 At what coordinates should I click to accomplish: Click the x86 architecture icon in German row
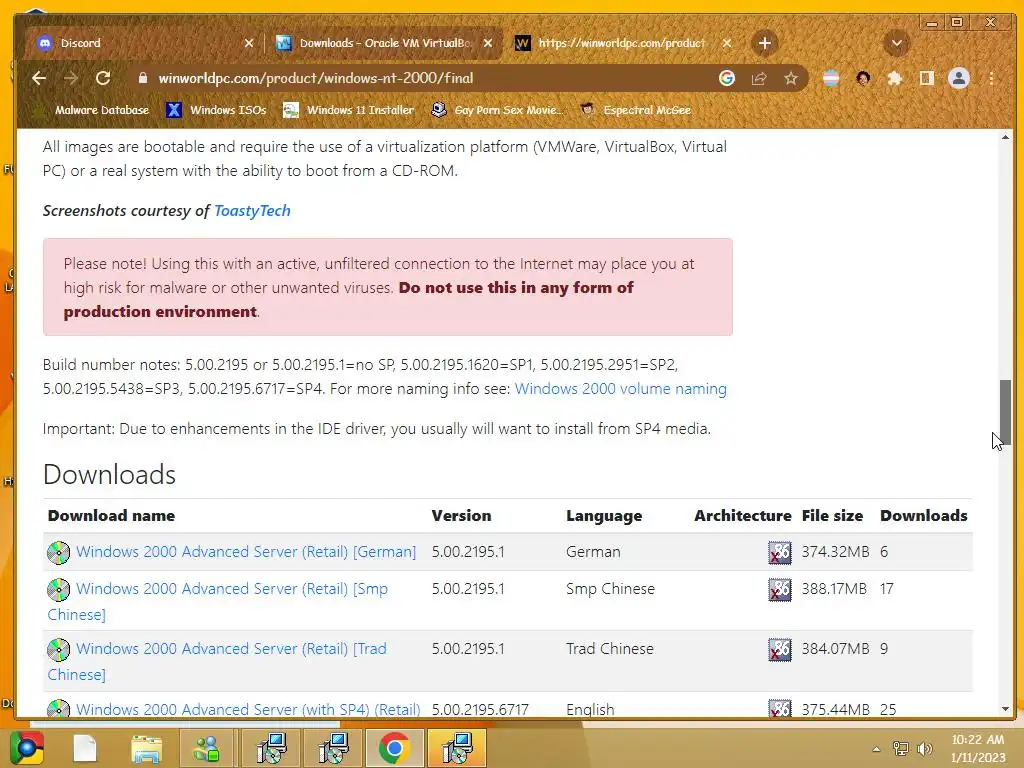[780, 552]
